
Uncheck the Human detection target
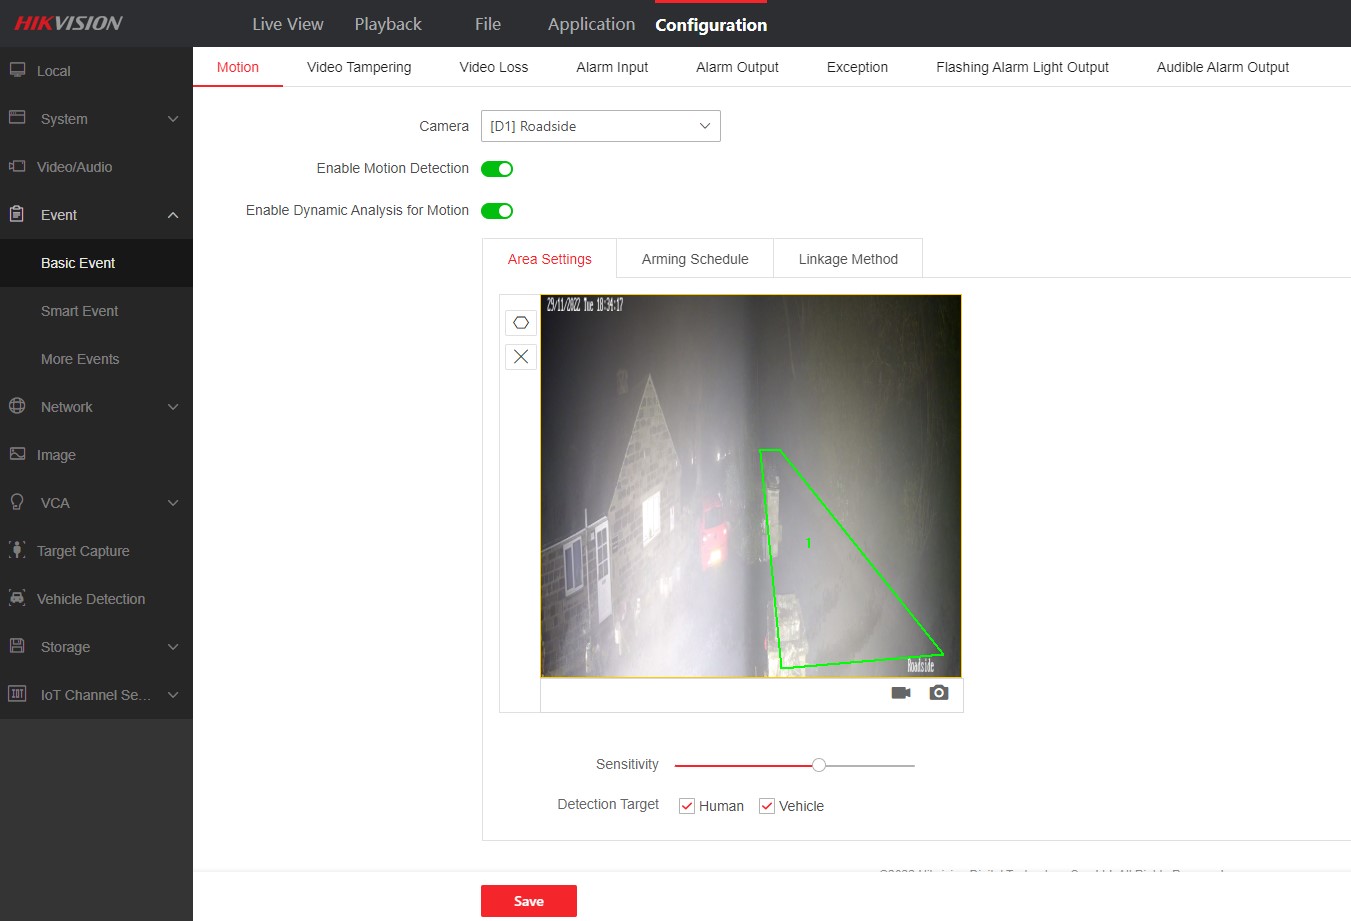coord(687,805)
